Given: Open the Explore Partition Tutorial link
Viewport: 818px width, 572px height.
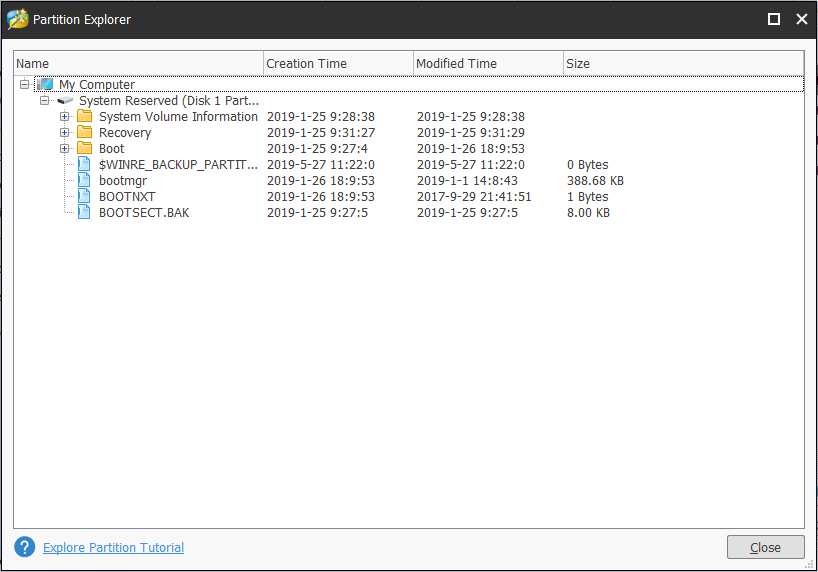Looking at the screenshot, I should pyautogui.click(x=113, y=547).
